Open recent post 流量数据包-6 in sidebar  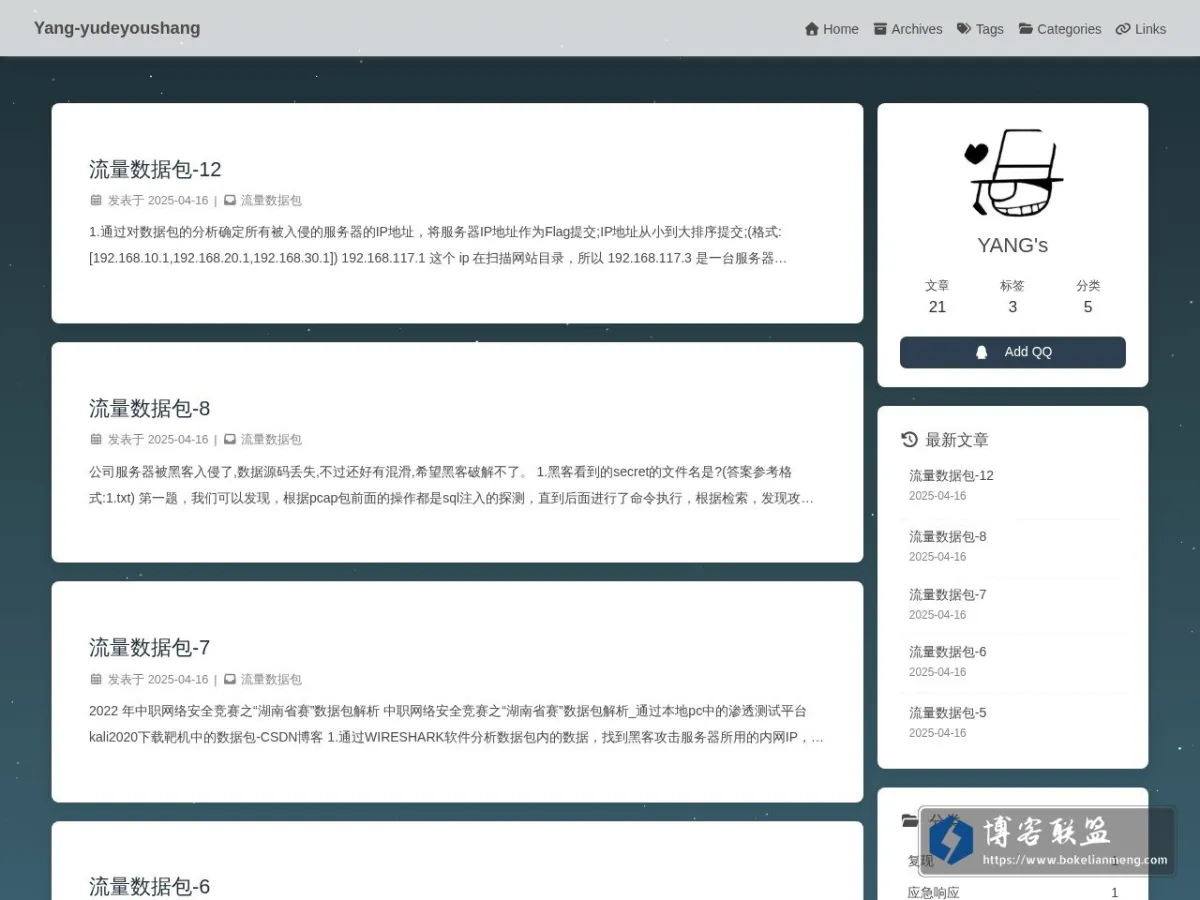point(947,652)
